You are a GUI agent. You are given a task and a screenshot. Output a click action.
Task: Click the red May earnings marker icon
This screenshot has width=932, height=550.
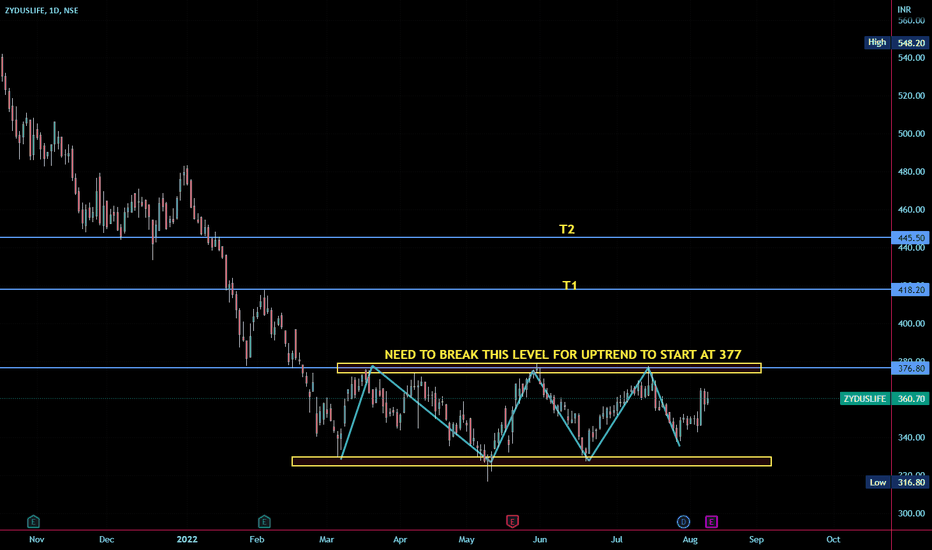click(x=512, y=522)
